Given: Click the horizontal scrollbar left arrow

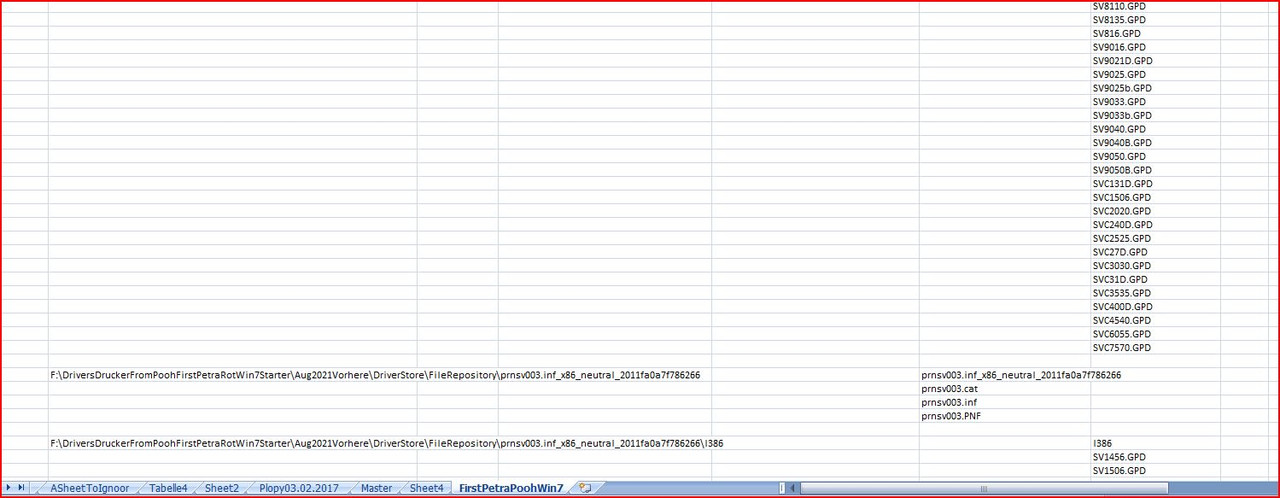Looking at the screenshot, I should pos(794,488).
